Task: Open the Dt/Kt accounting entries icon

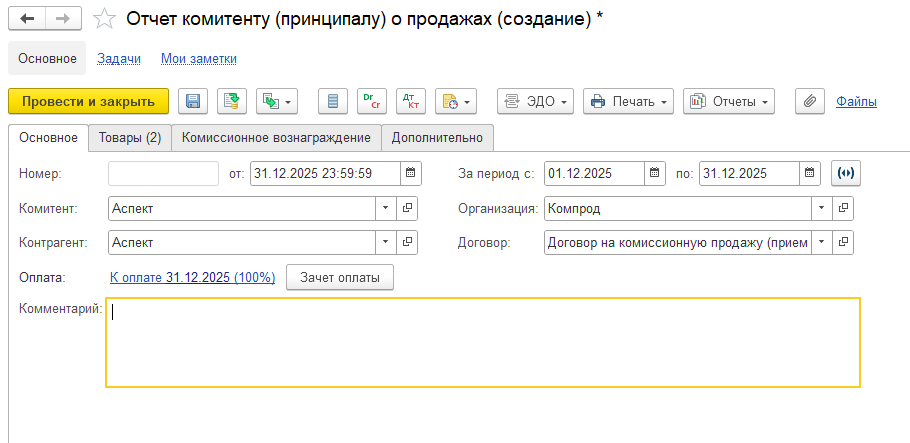Action: [410, 101]
